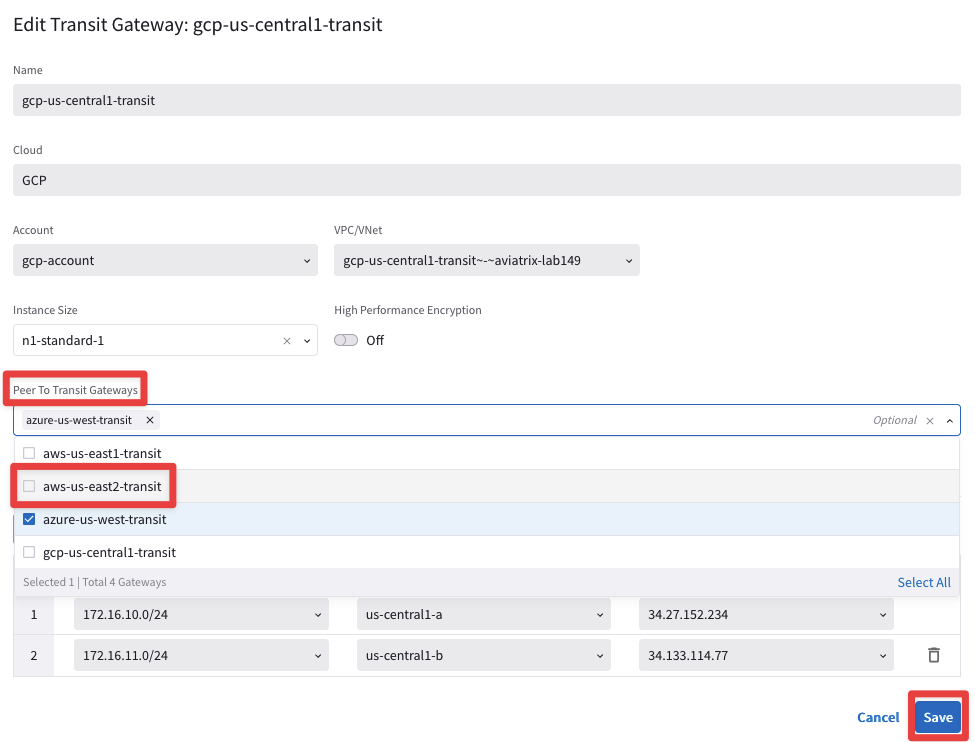The image size is (975, 742).
Task: Toggle High Performance Encryption switch
Action: coord(346,340)
